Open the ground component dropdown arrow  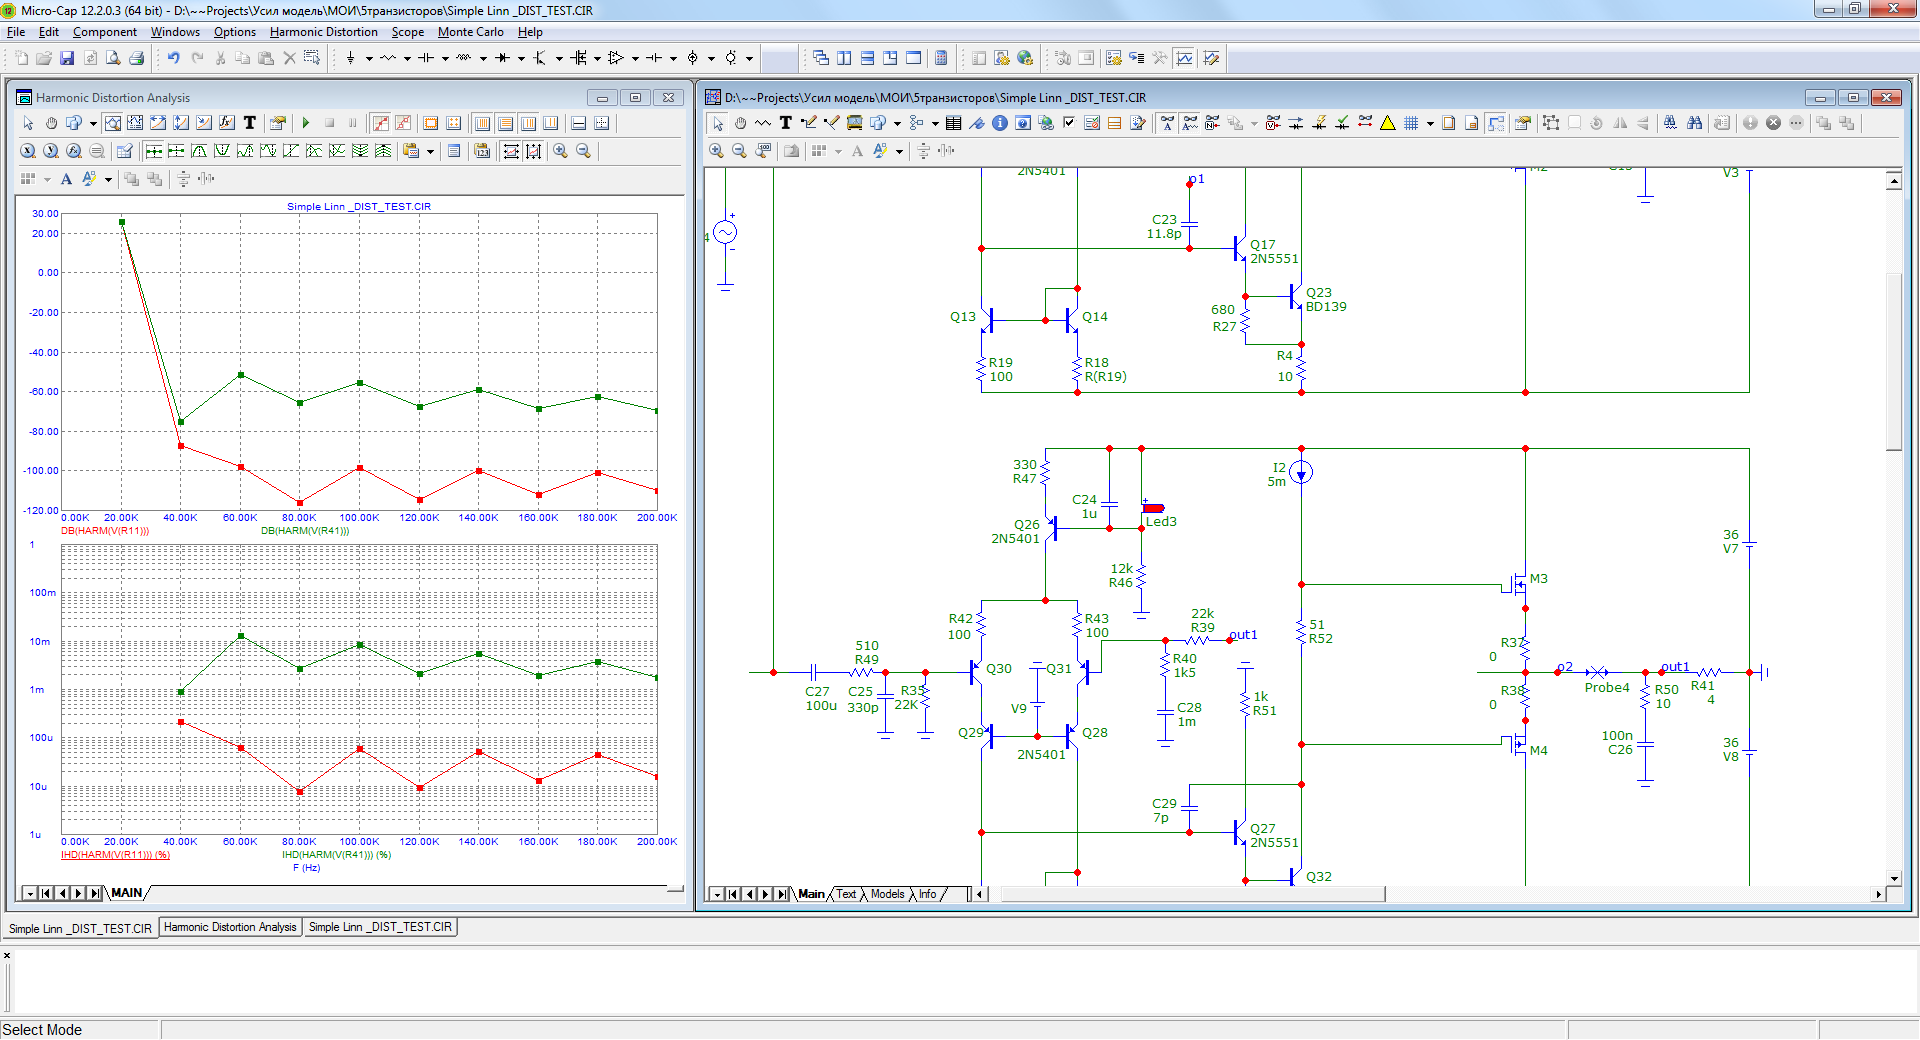click(369, 58)
